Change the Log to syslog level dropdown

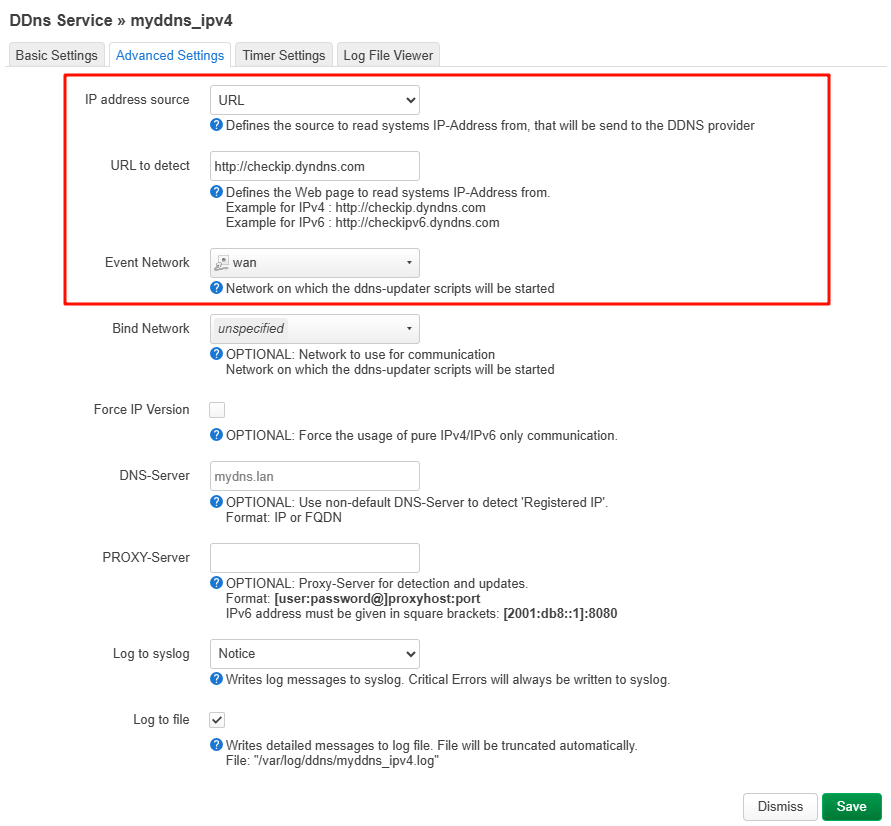point(314,654)
